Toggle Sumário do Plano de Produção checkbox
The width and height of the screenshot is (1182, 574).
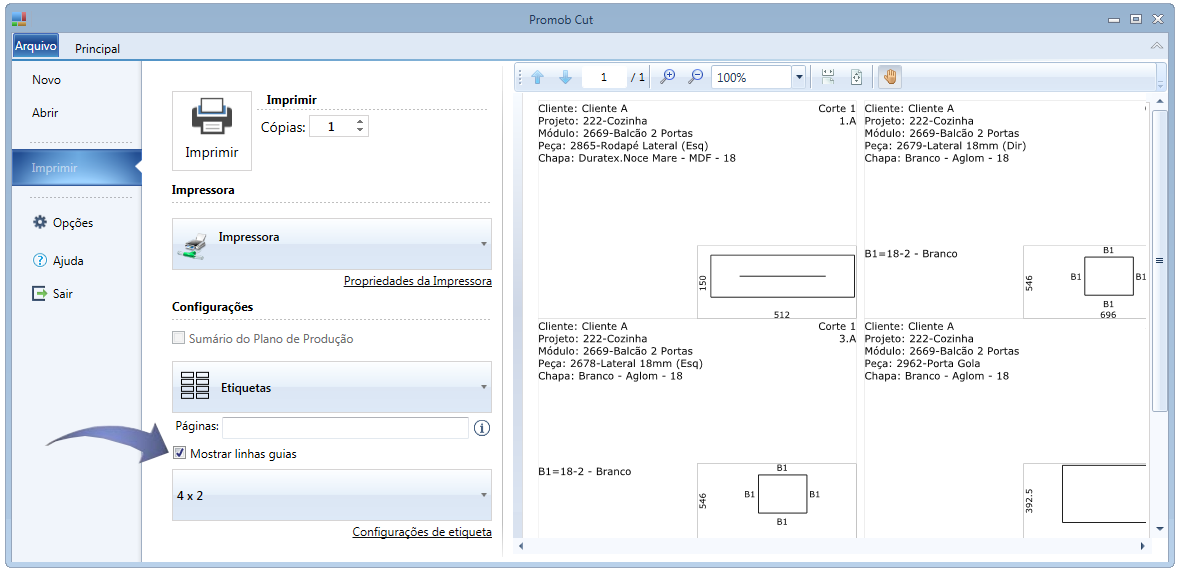click(x=179, y=339)
